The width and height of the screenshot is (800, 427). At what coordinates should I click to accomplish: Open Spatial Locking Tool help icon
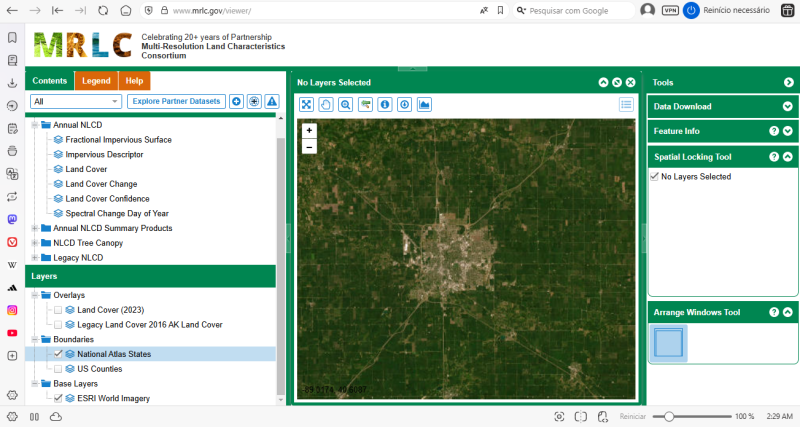[x=774, y=157]
